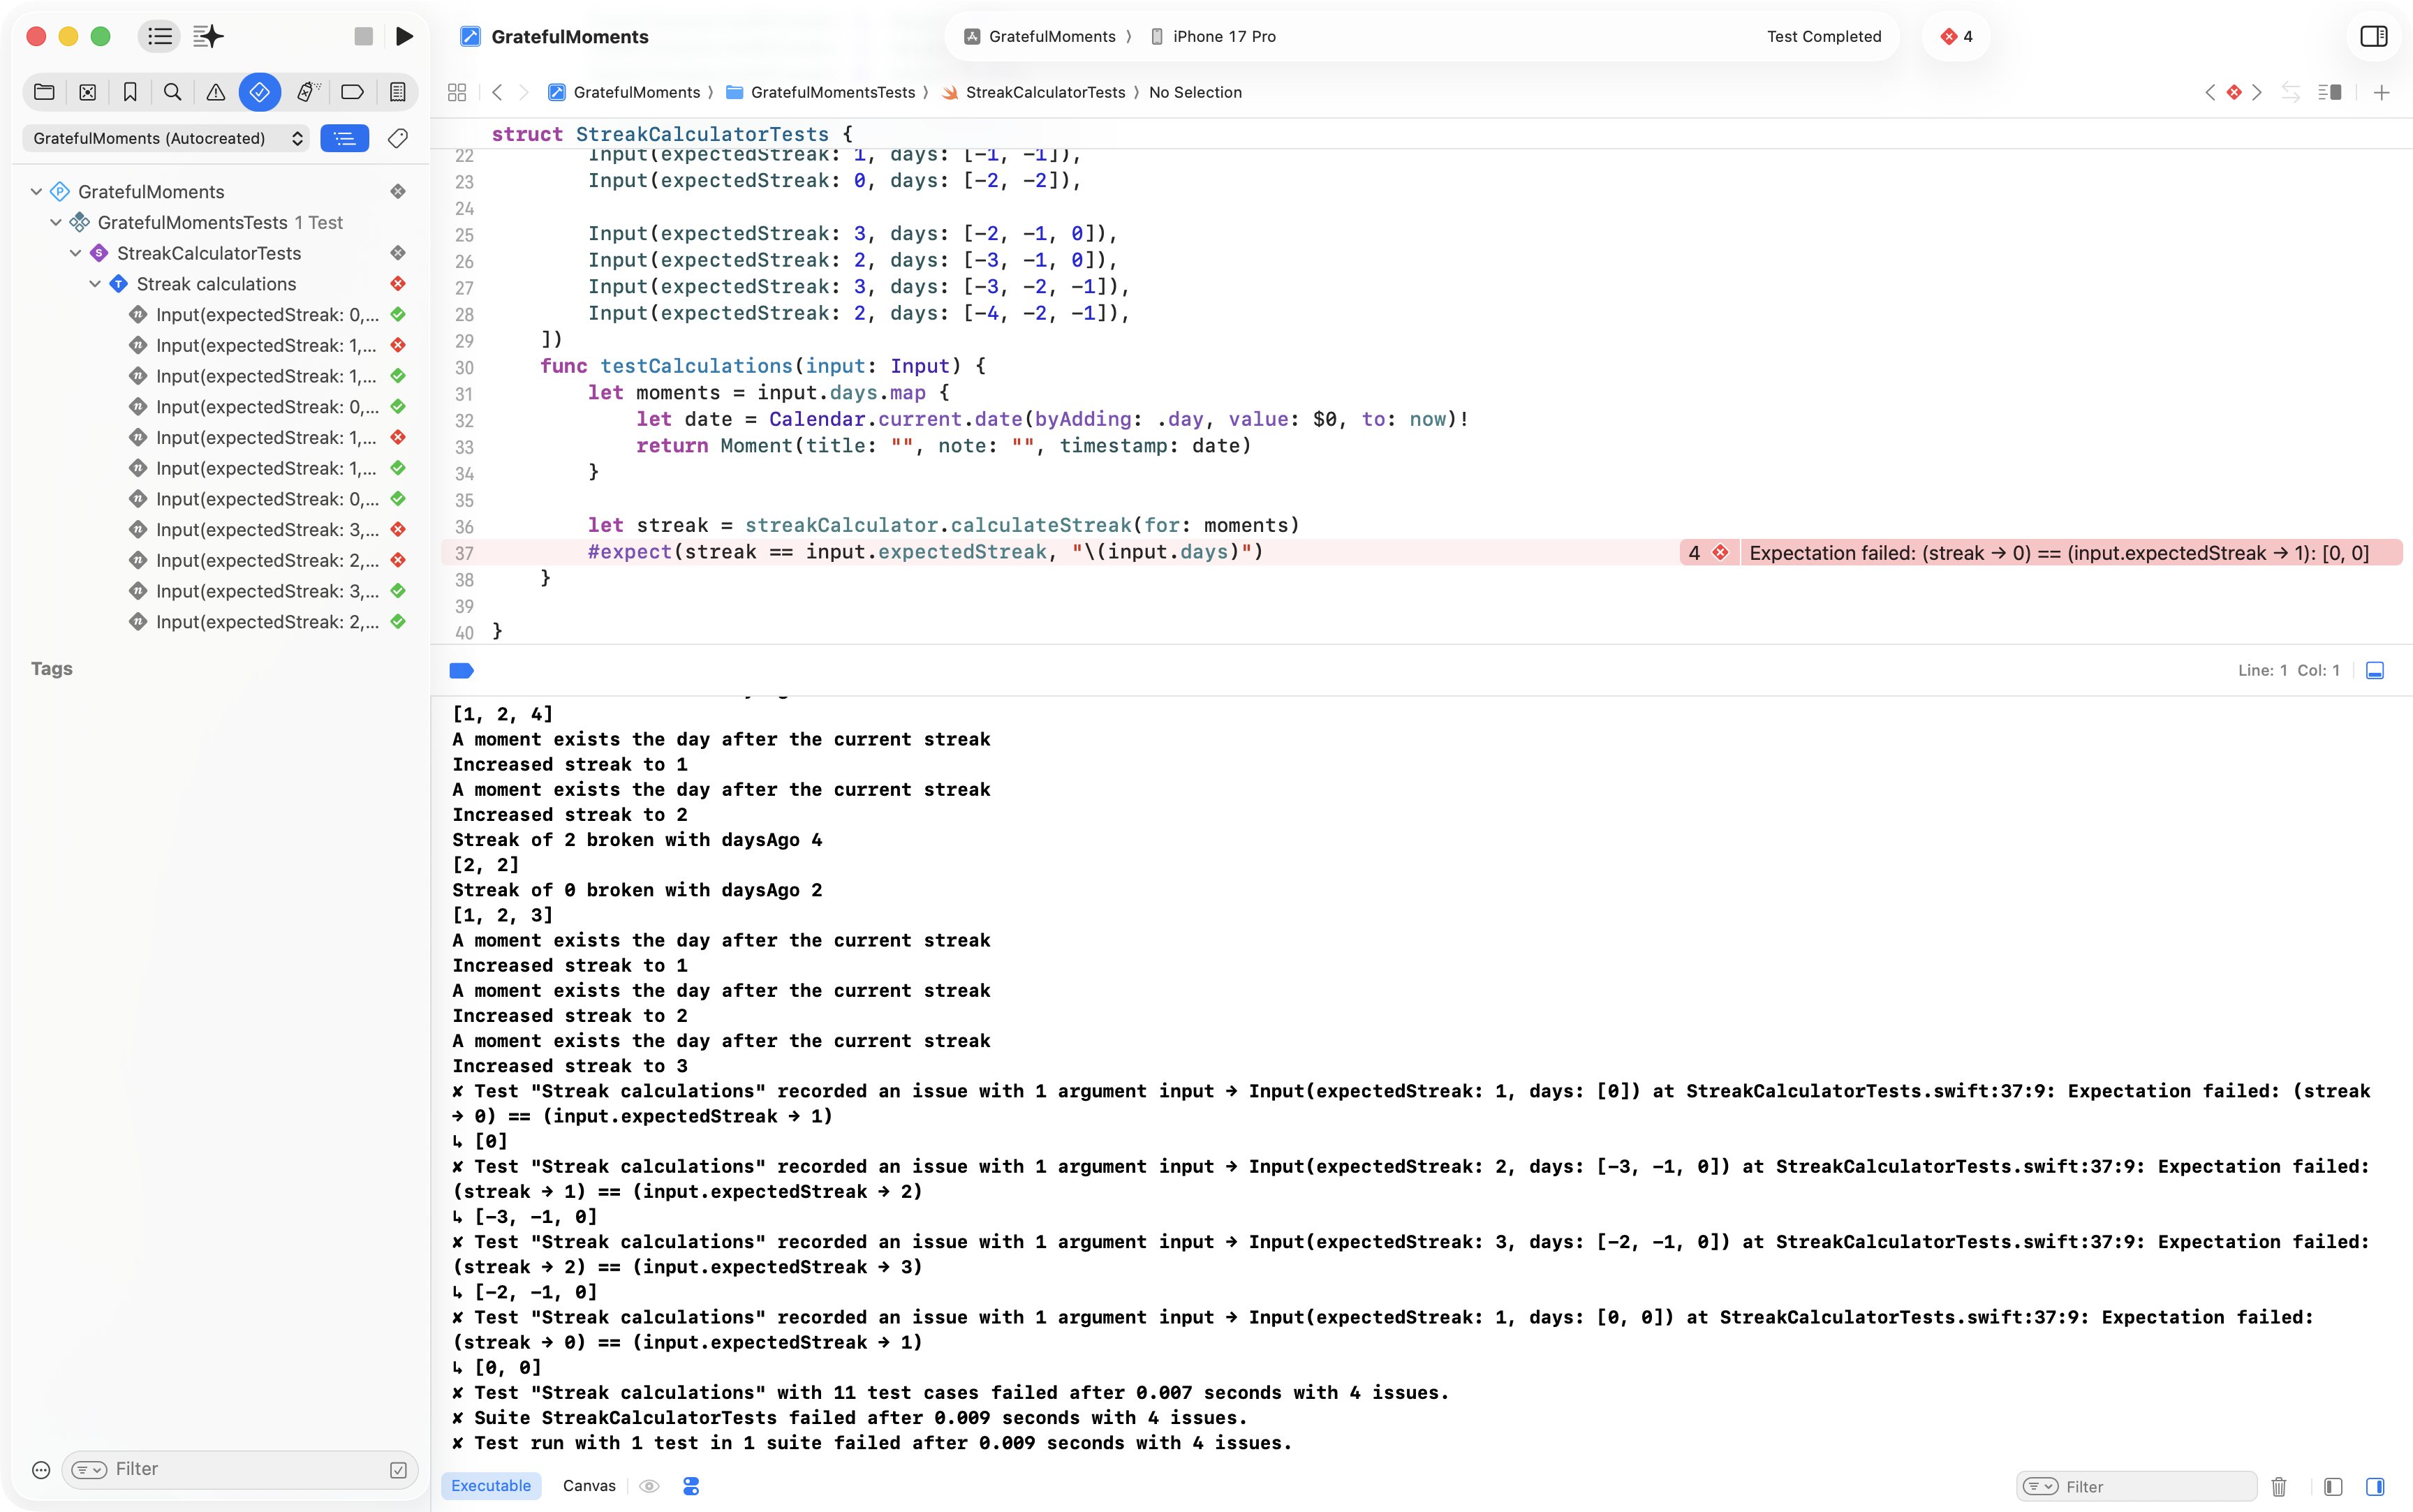Expand the inline 4 issues error badge
This screenshot has height=1512, width=2413.
(x=1708, y=553)
